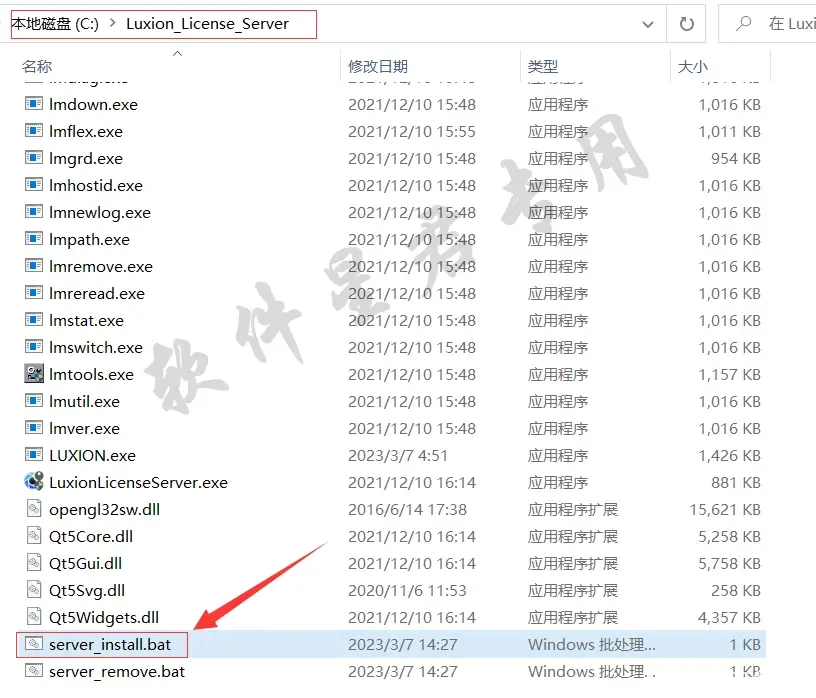
Task: Click the lmreread.exe file icon
Action: point(34,293)
